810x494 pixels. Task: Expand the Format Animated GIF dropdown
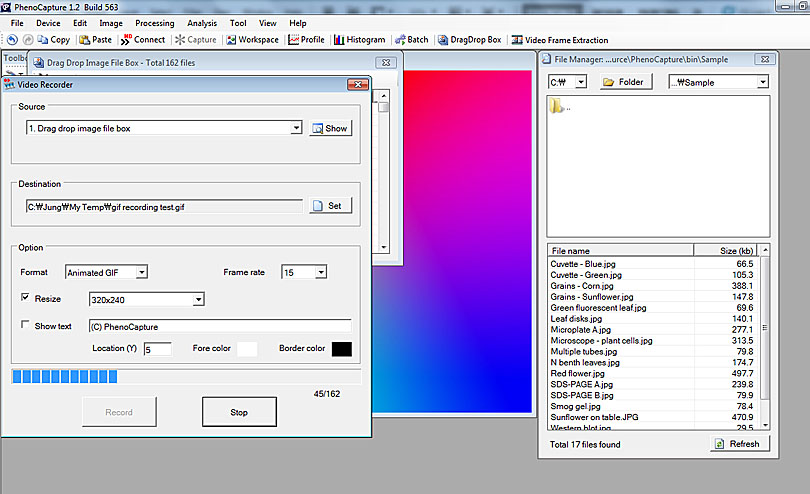pyautogui.click(x=141, y=272)
